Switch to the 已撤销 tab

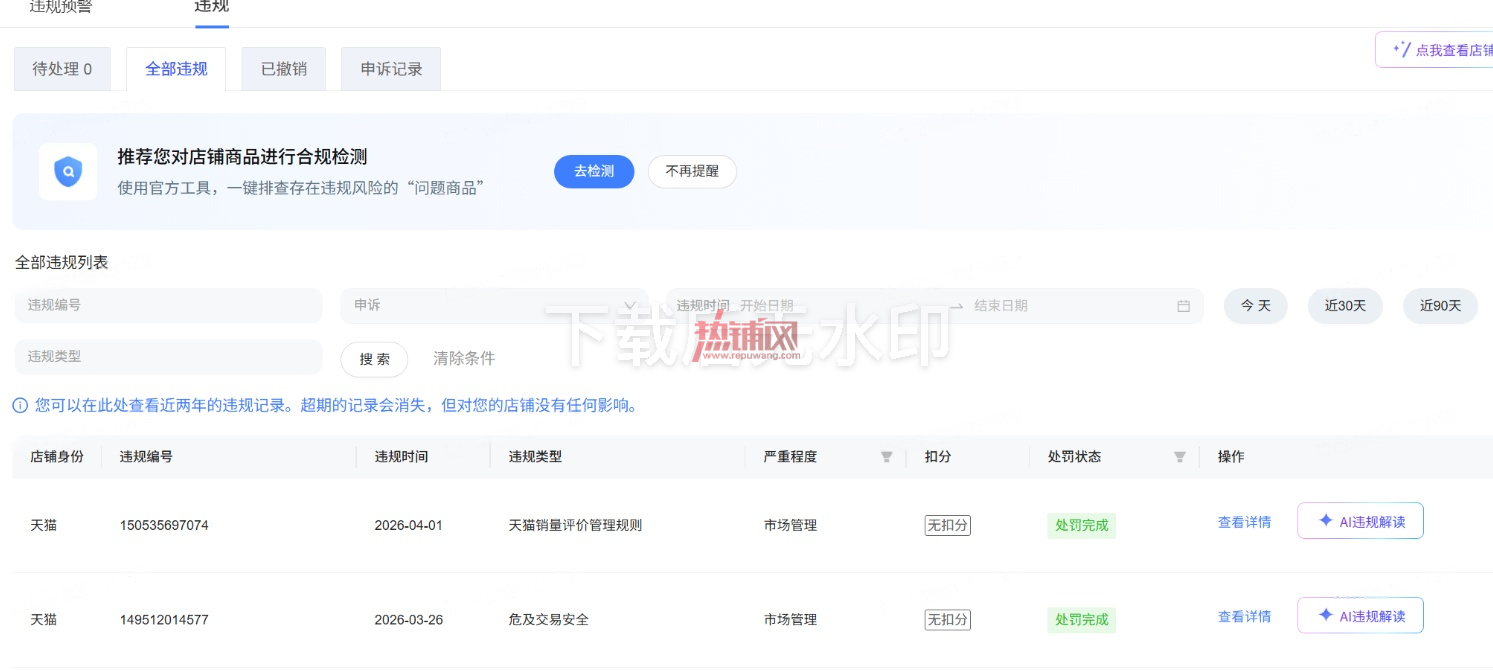coord(284,69)
